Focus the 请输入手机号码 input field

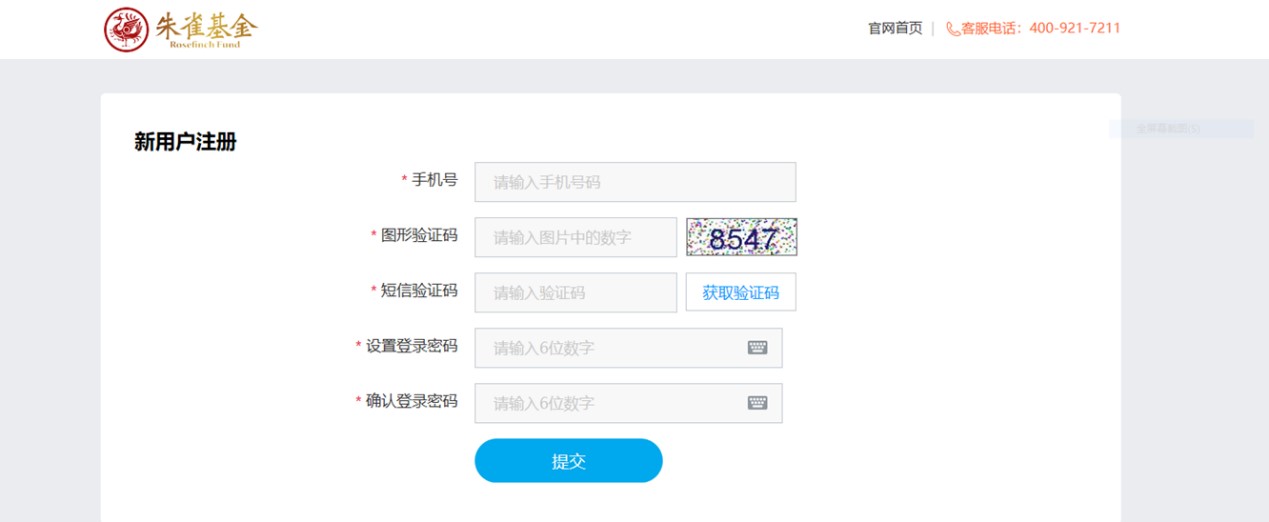pos(635,182)
